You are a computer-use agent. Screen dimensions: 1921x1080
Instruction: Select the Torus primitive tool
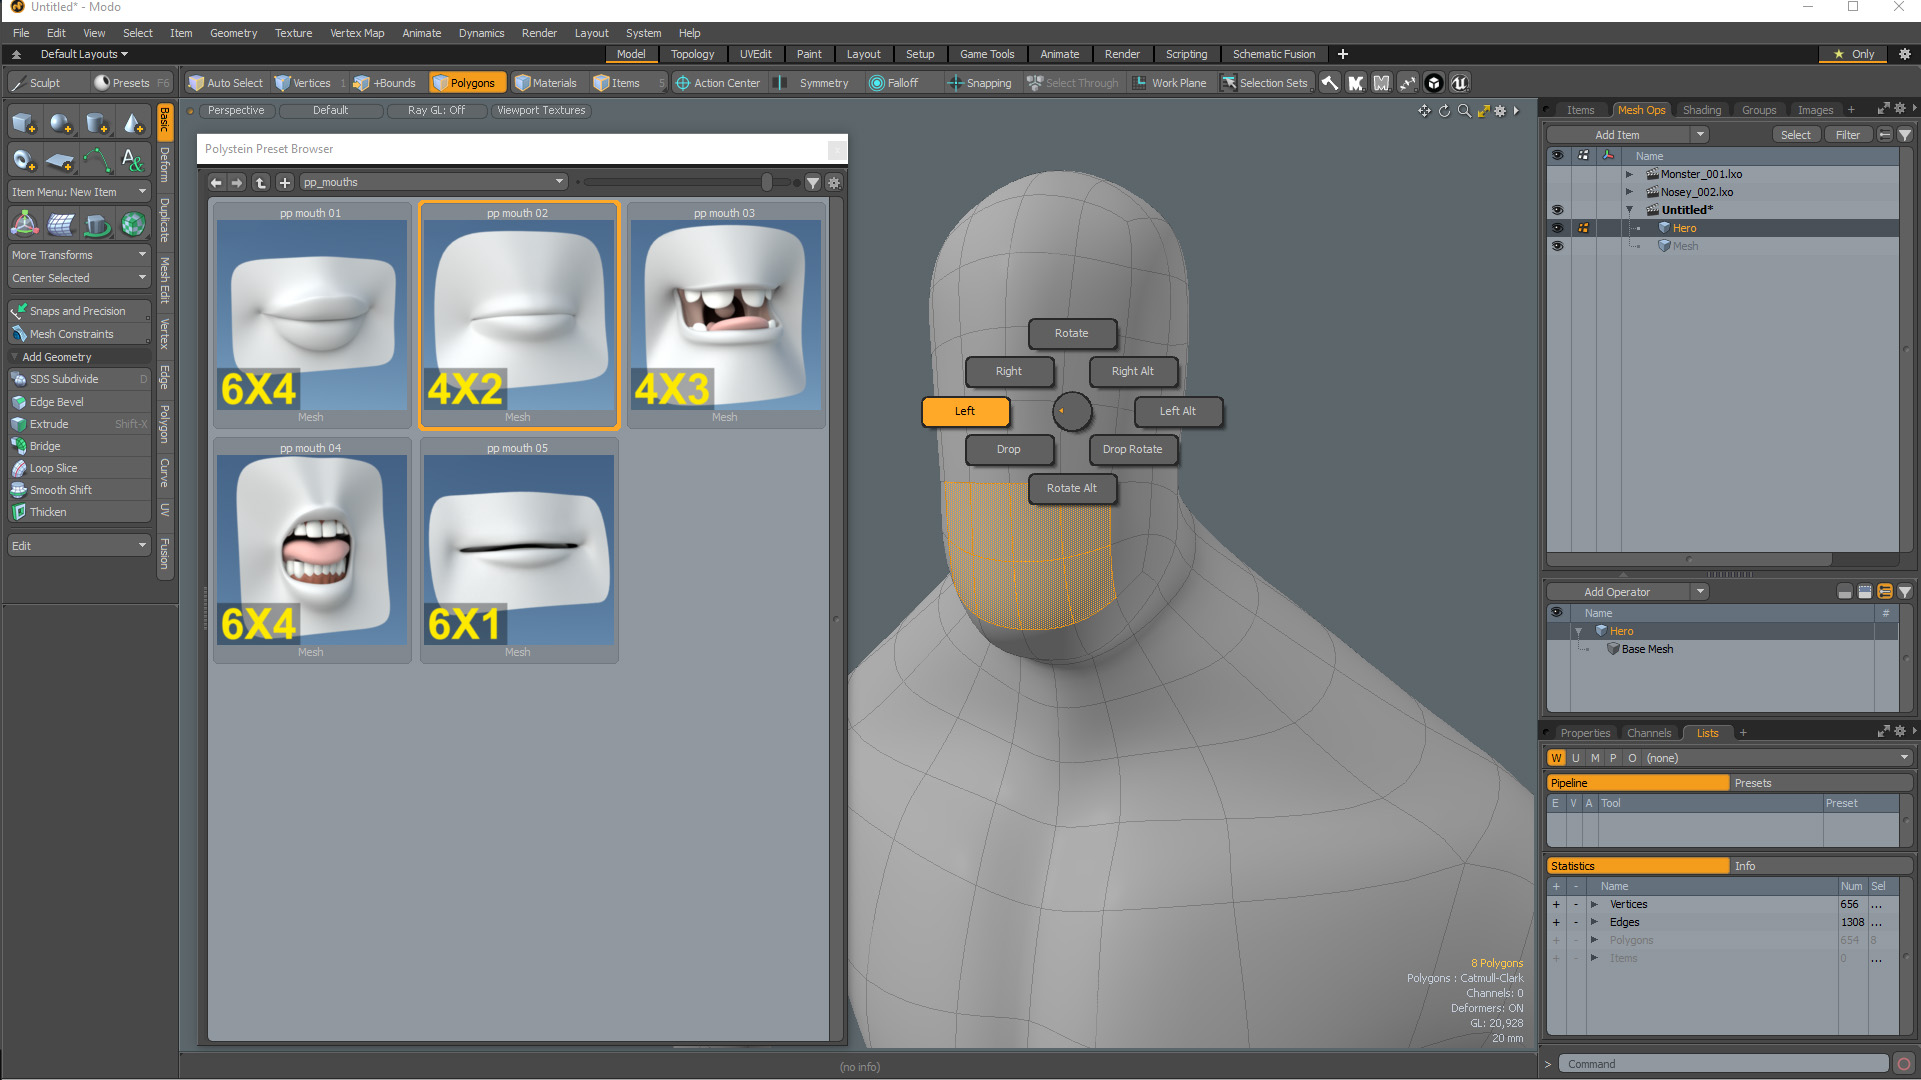pyautogui.click(x=24, y=159)
